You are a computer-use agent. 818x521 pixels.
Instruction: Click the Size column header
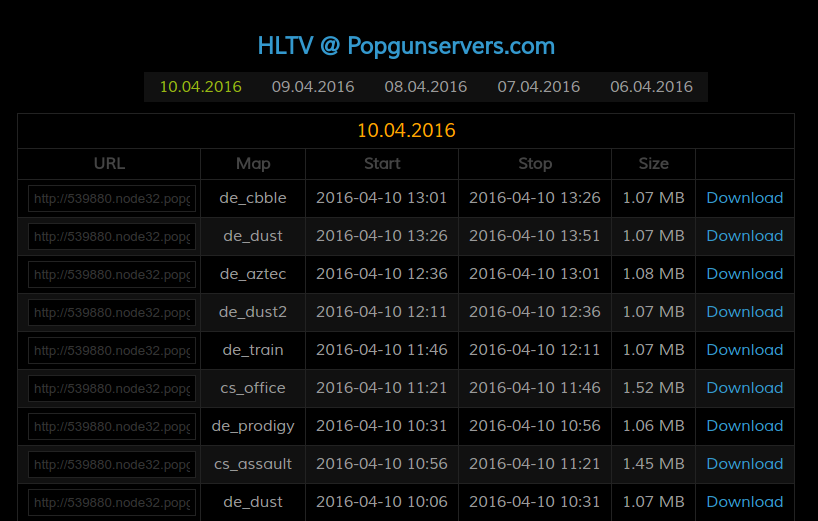click(653, 164)
